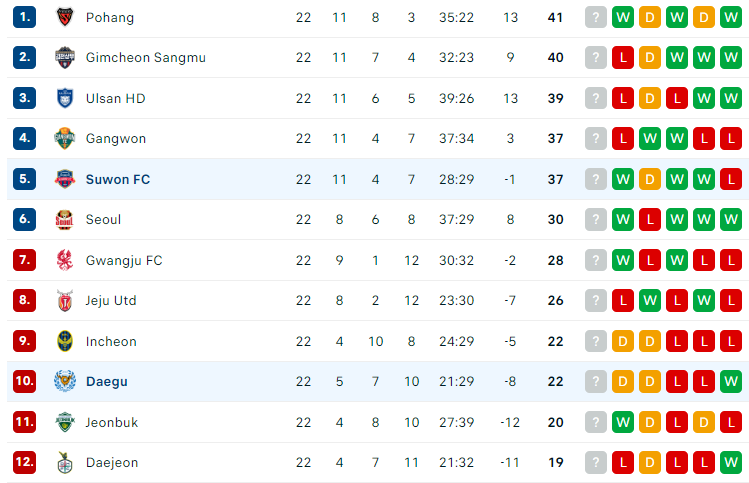
Task: Open the Suwon FC team link
Action: tap(118, 180)
